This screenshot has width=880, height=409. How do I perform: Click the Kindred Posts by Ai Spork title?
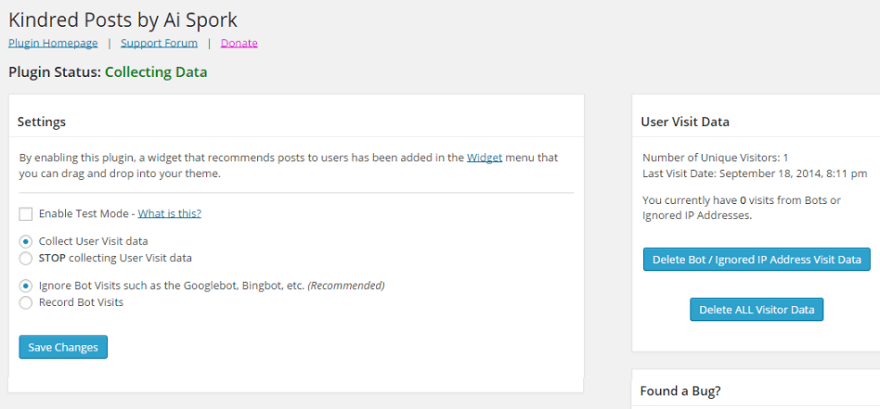[123, 19]
